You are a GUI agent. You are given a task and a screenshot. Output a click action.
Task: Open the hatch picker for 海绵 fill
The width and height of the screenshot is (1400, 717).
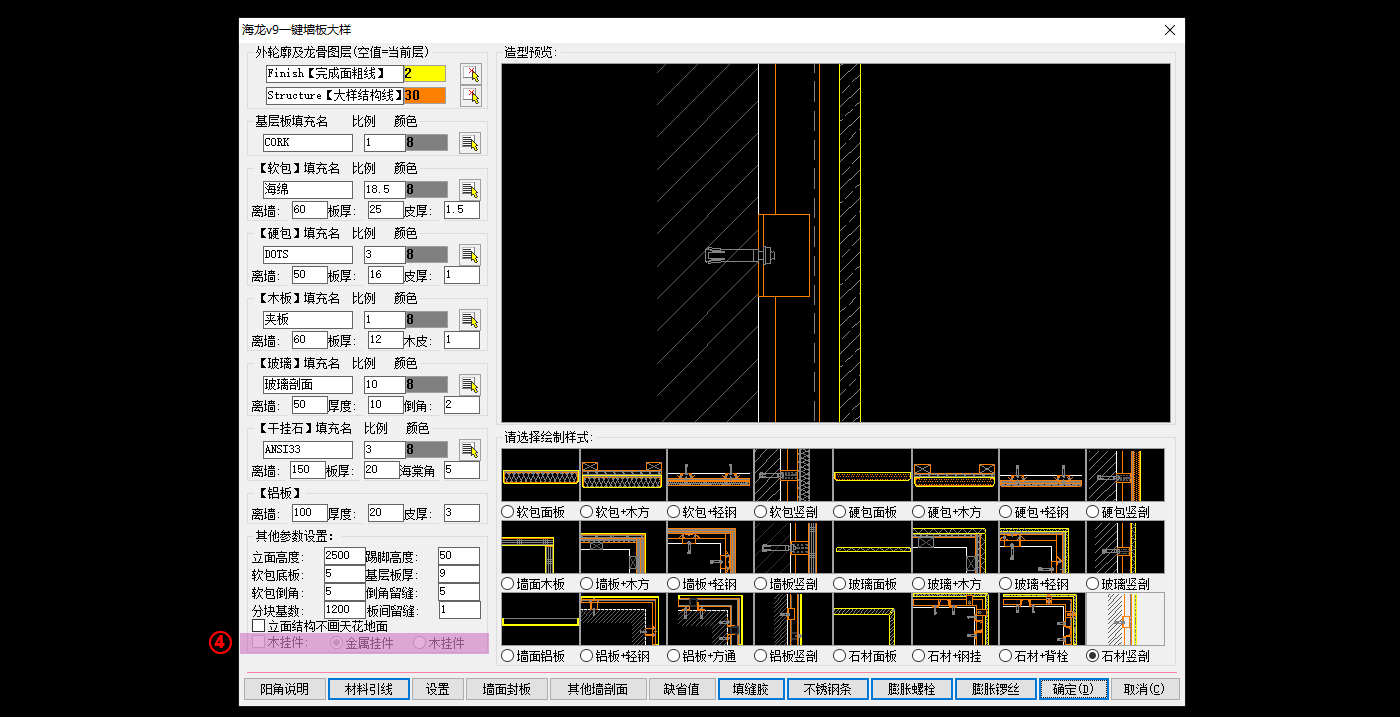click(x=469, y=190)
